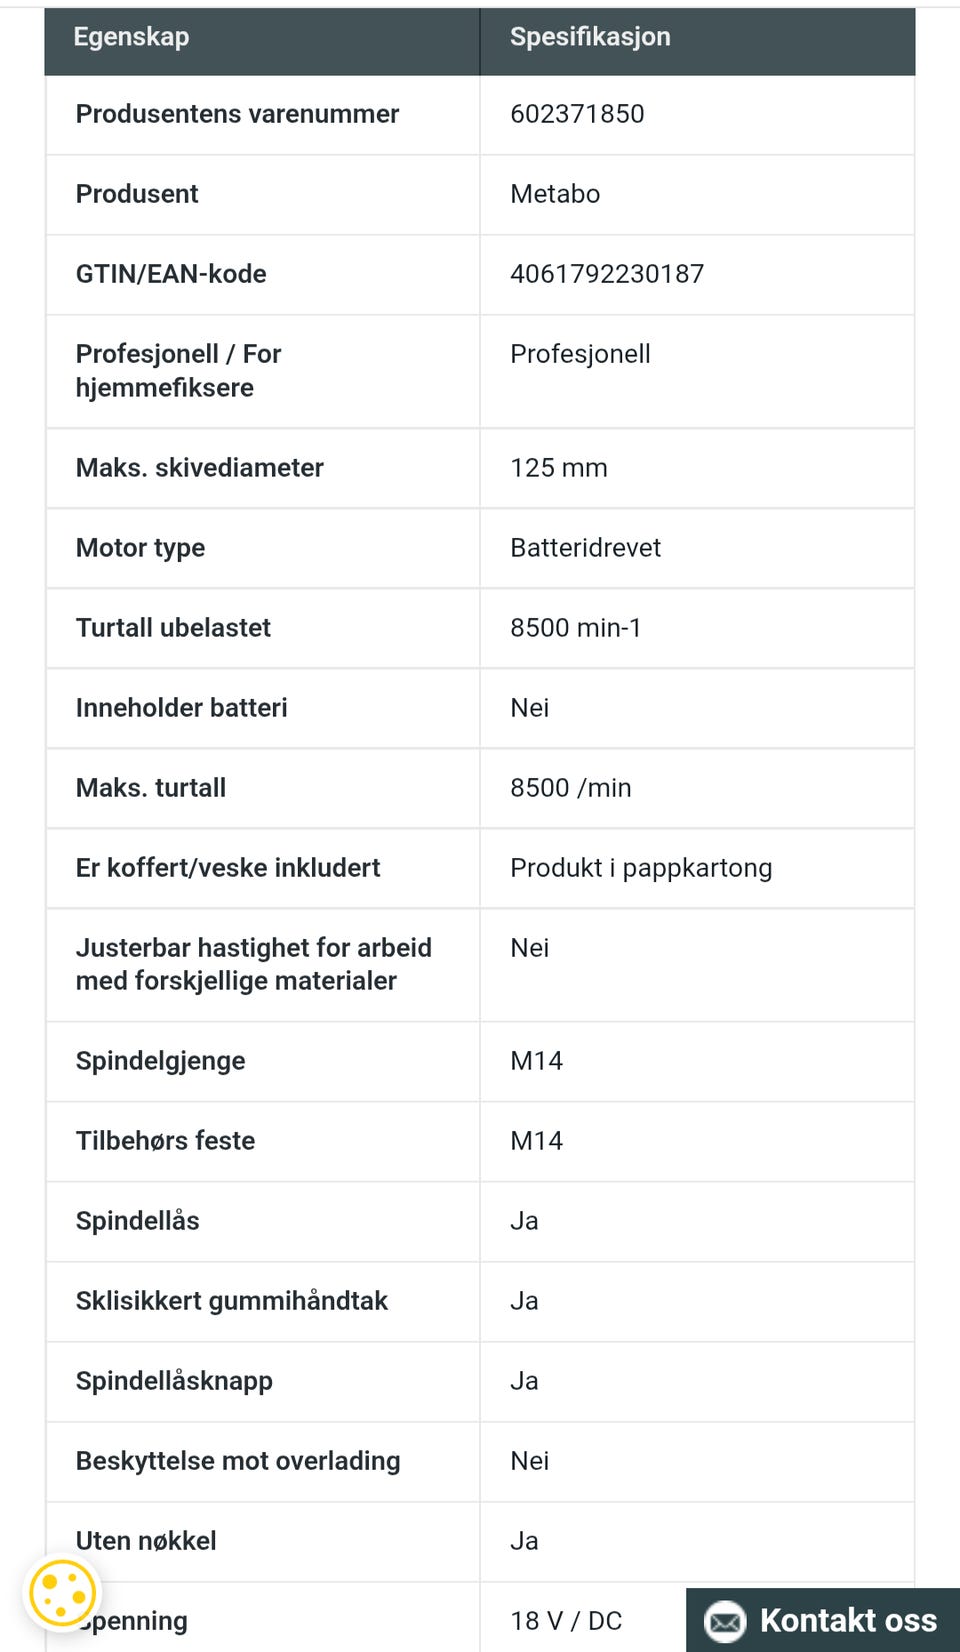
Task: Click the Spindelgjenge row label
Action: (160, 1061)
